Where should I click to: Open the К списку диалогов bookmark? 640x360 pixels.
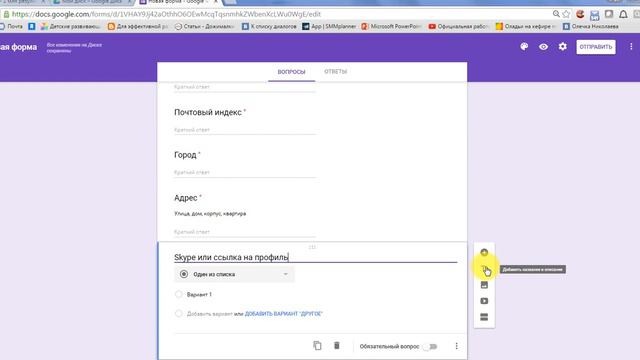[x=269, y=27]
